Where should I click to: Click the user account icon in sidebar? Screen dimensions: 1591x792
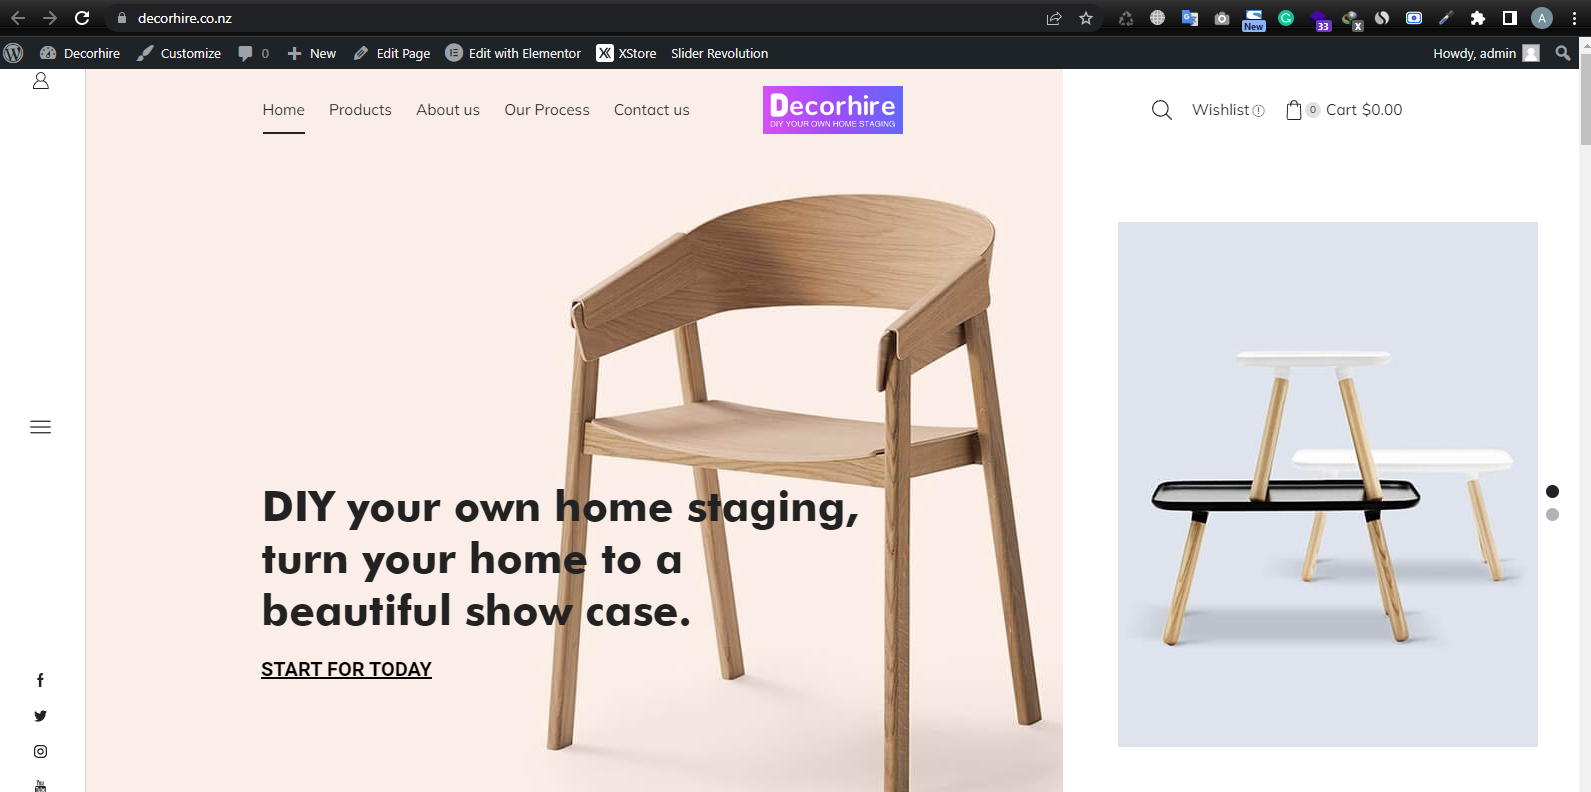tap(41, 81)
